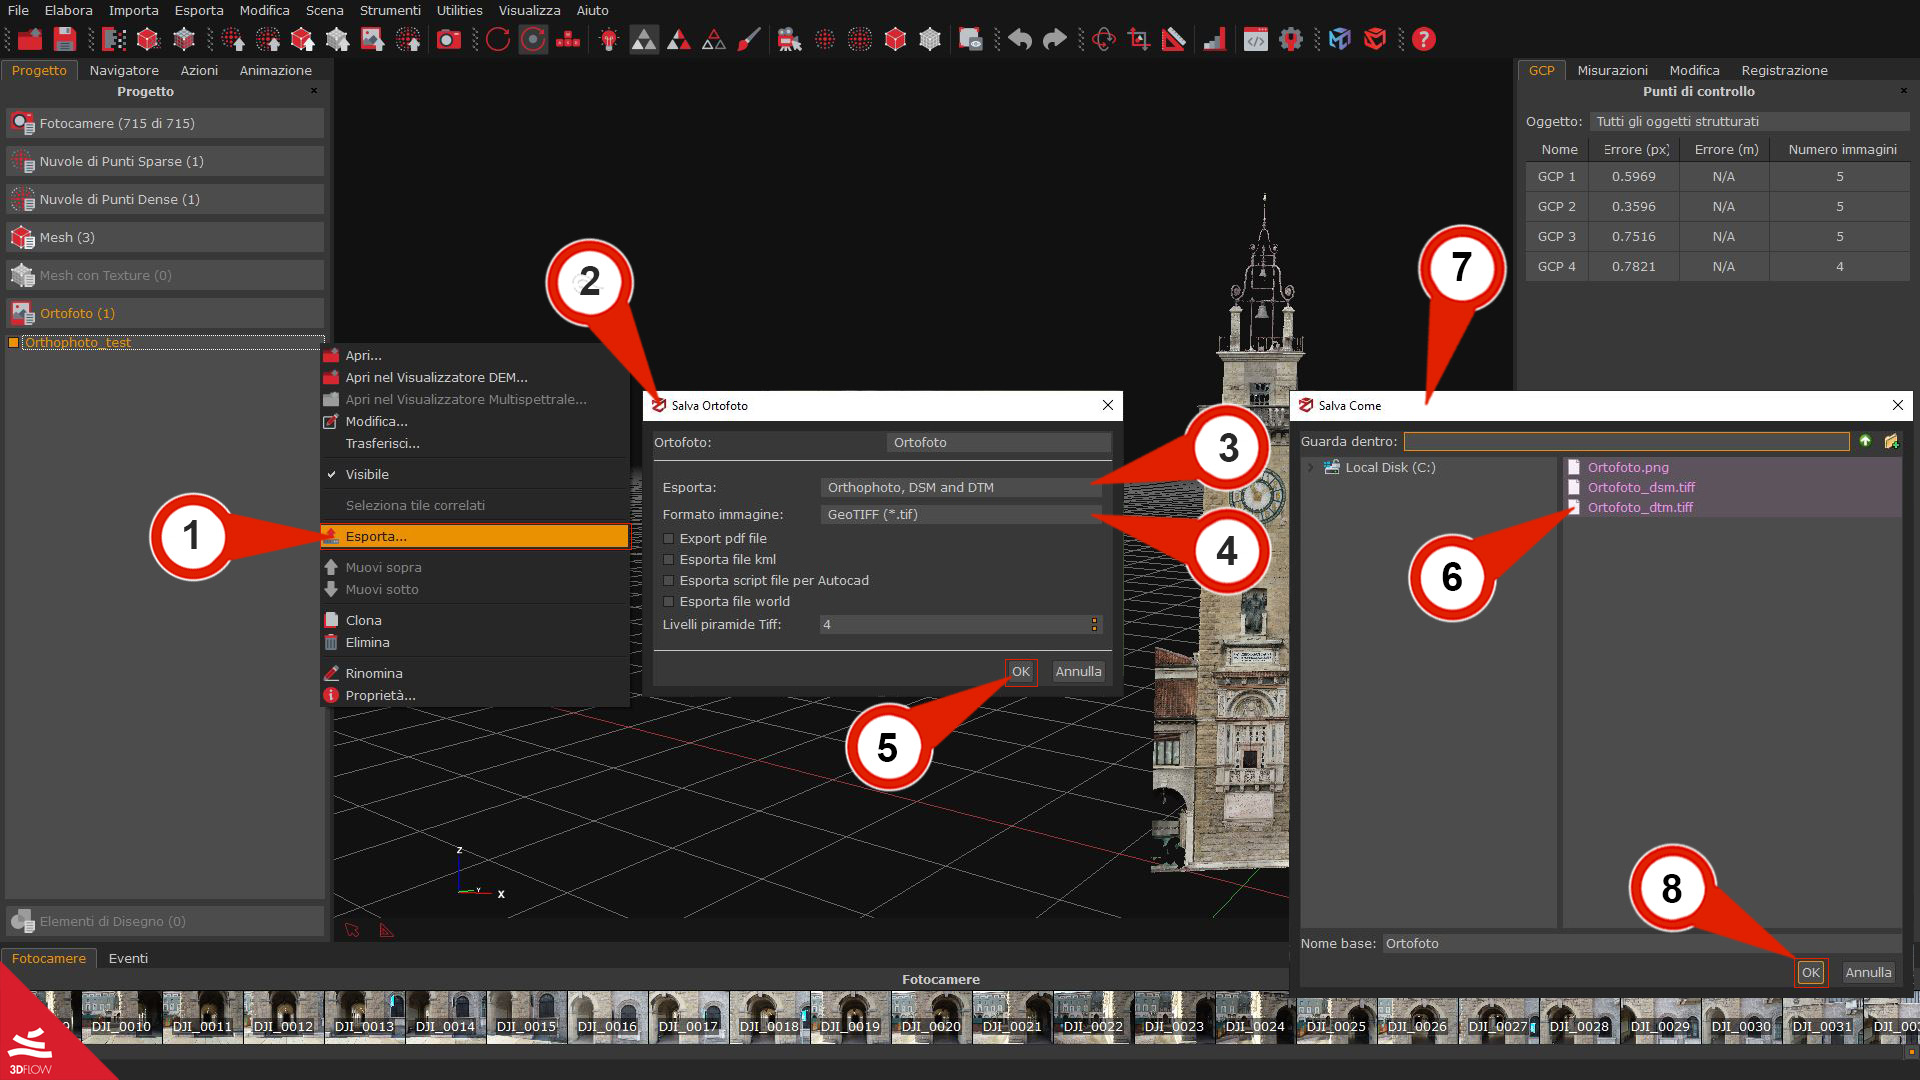
Task: Click the Save floppy disk icon
Action: (65, 39)
